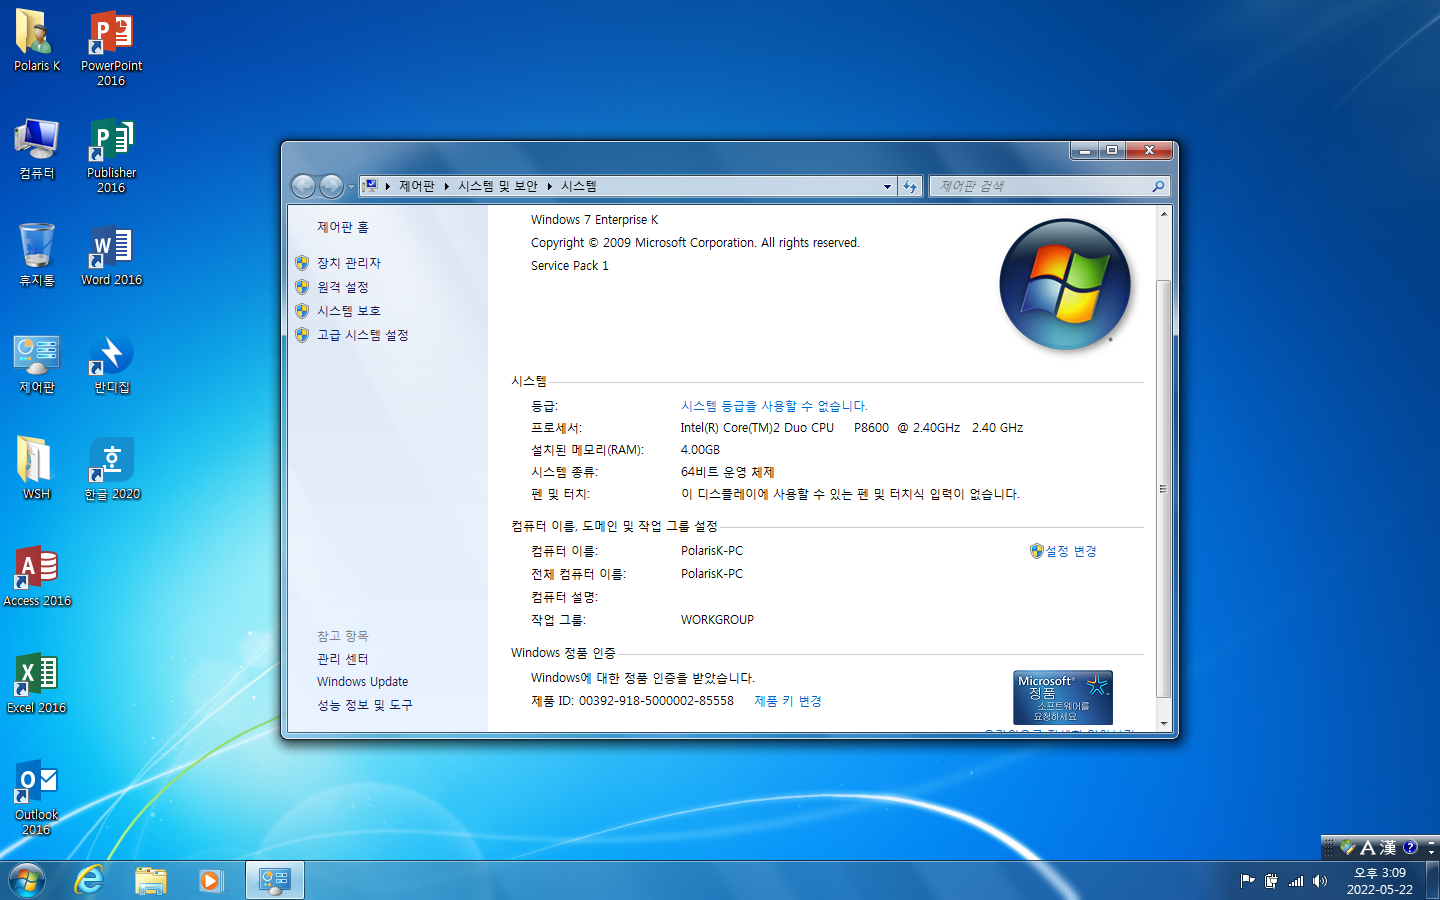Select the Control Panel taskbar button

274,880
